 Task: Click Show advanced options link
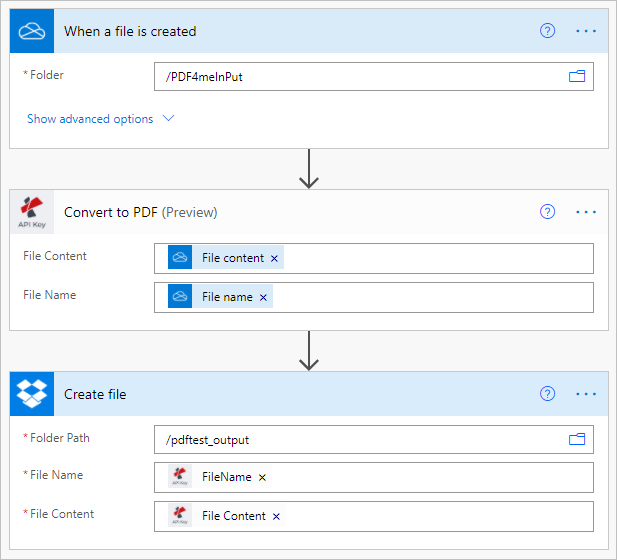click(90, 119)
